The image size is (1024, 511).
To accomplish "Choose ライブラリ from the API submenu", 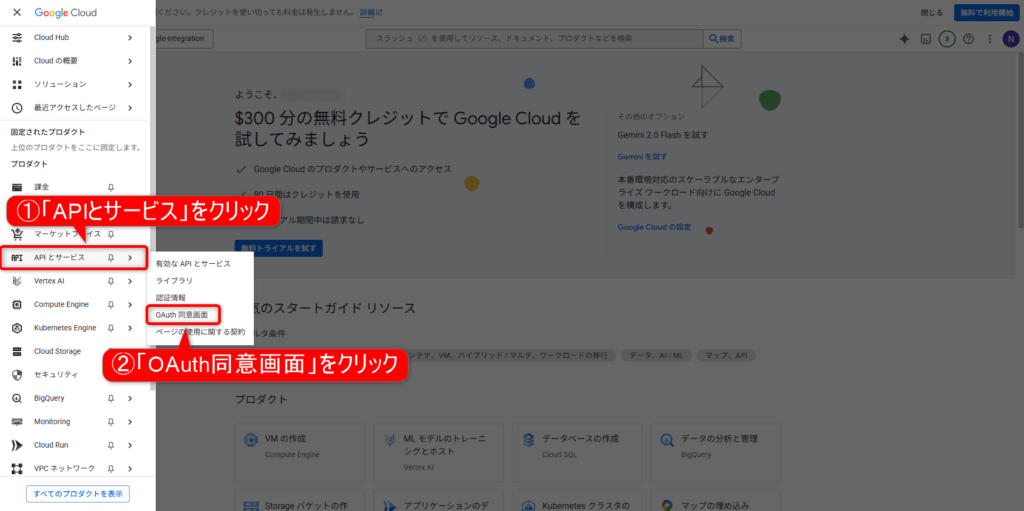I will pyautogui.click(x=175, y=281).
